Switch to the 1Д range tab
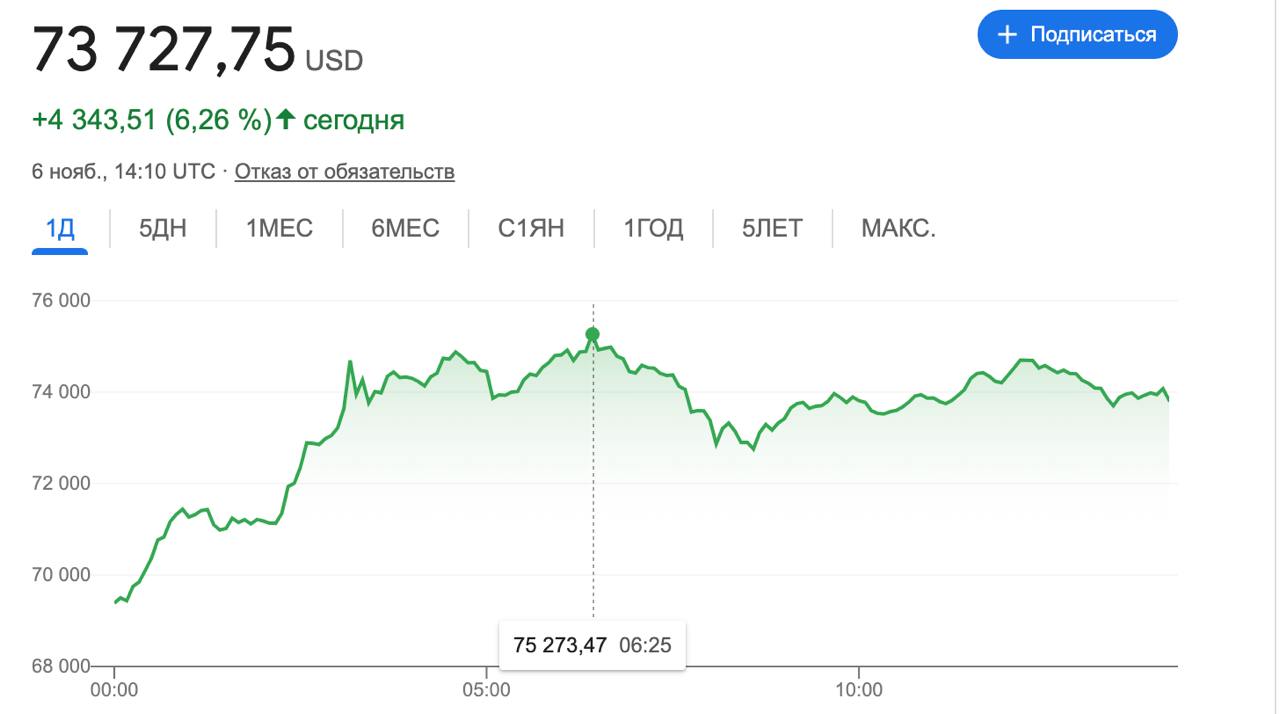The image size is (1280, 714). [60, 228]
